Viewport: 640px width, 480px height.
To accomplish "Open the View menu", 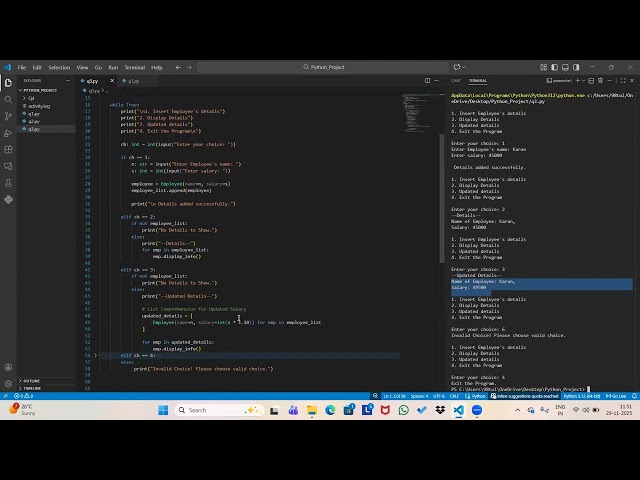I will [x=82, y=67].
